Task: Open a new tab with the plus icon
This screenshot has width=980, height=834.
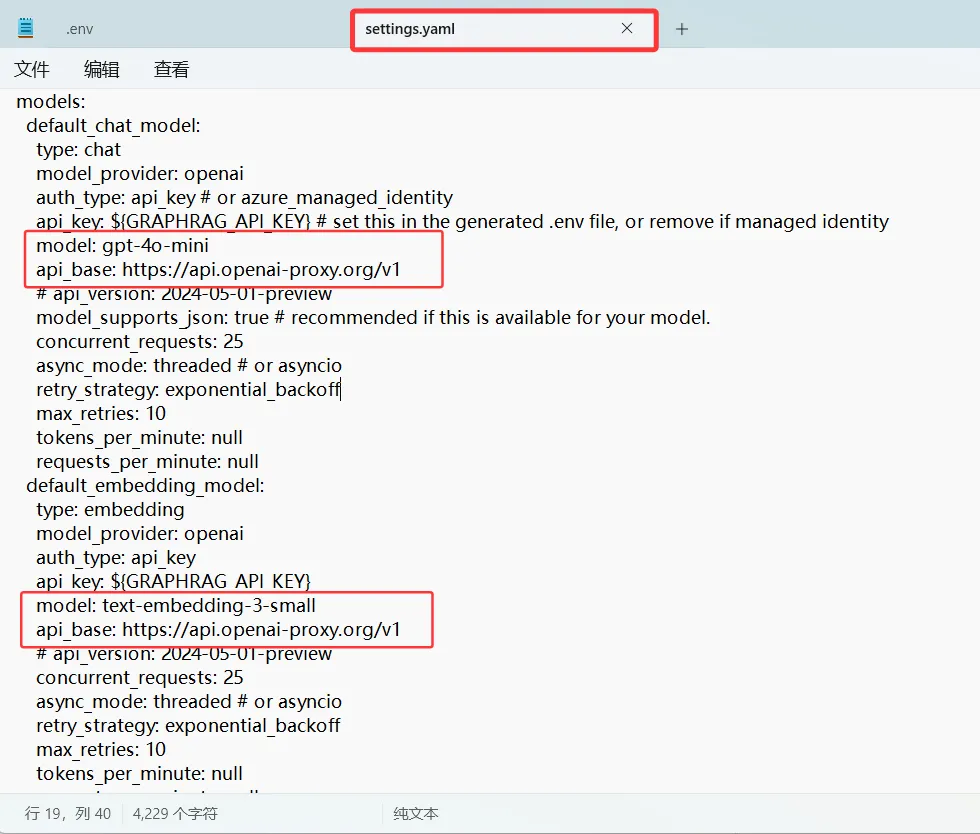Action: pyautogui.click(x=683, y=29)
